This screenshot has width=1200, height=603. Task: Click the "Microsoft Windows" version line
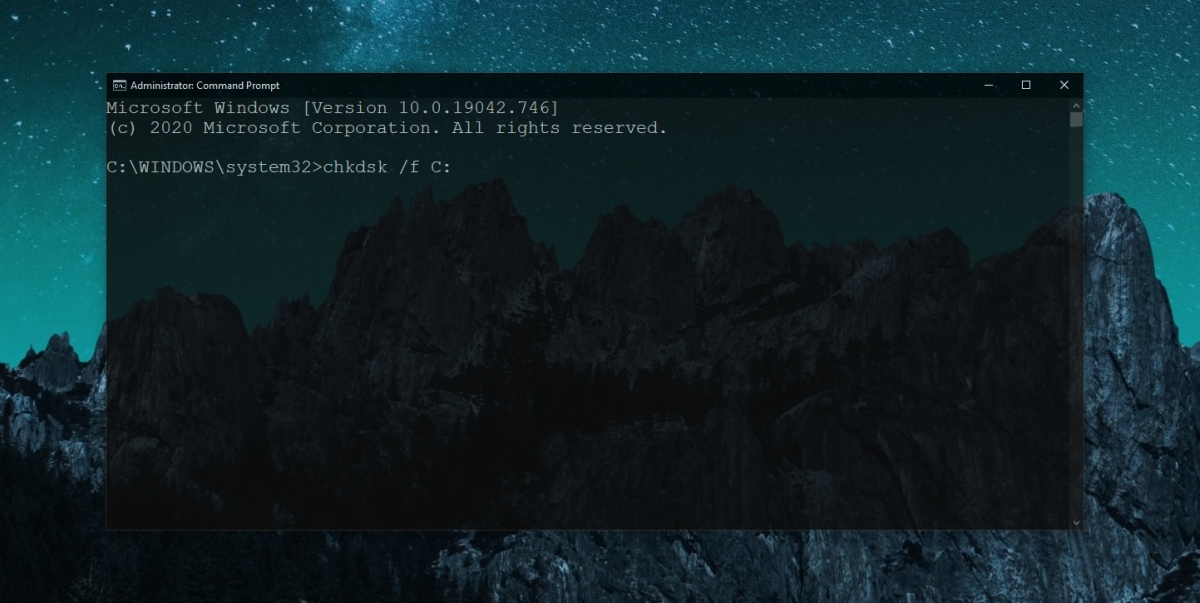[333, 107]
